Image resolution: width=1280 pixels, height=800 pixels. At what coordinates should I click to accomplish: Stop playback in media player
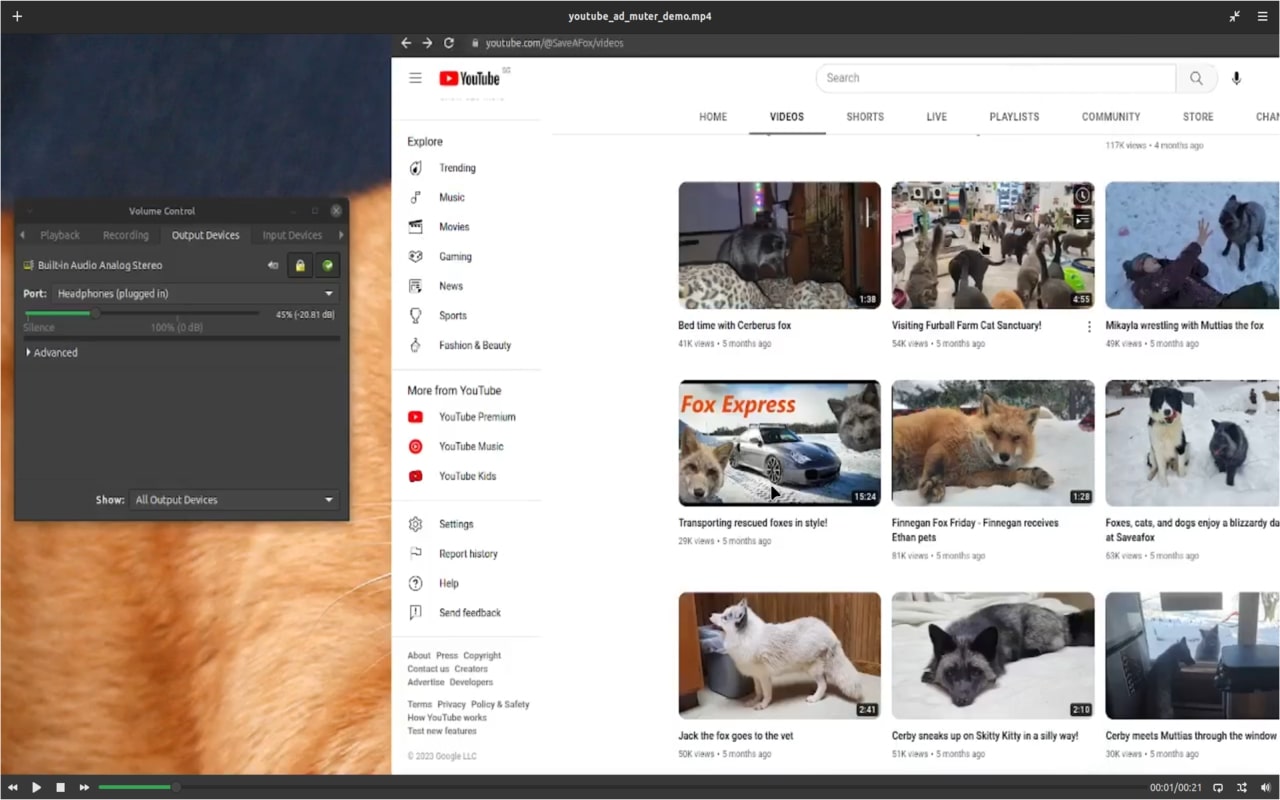60,788
